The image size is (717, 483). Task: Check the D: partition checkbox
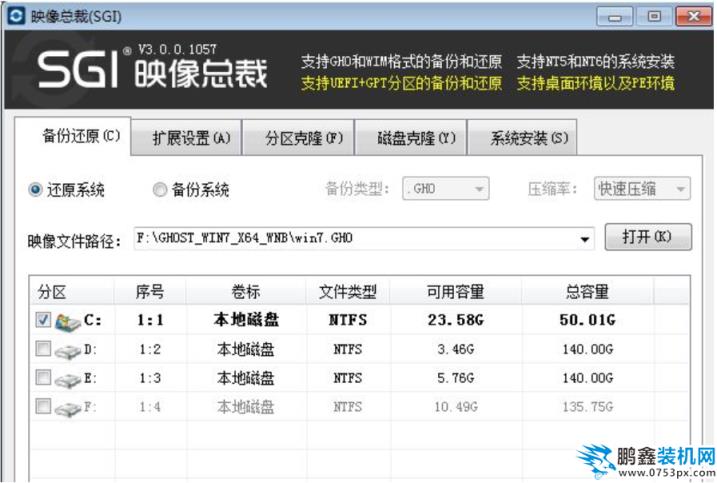tap(43, 349)
